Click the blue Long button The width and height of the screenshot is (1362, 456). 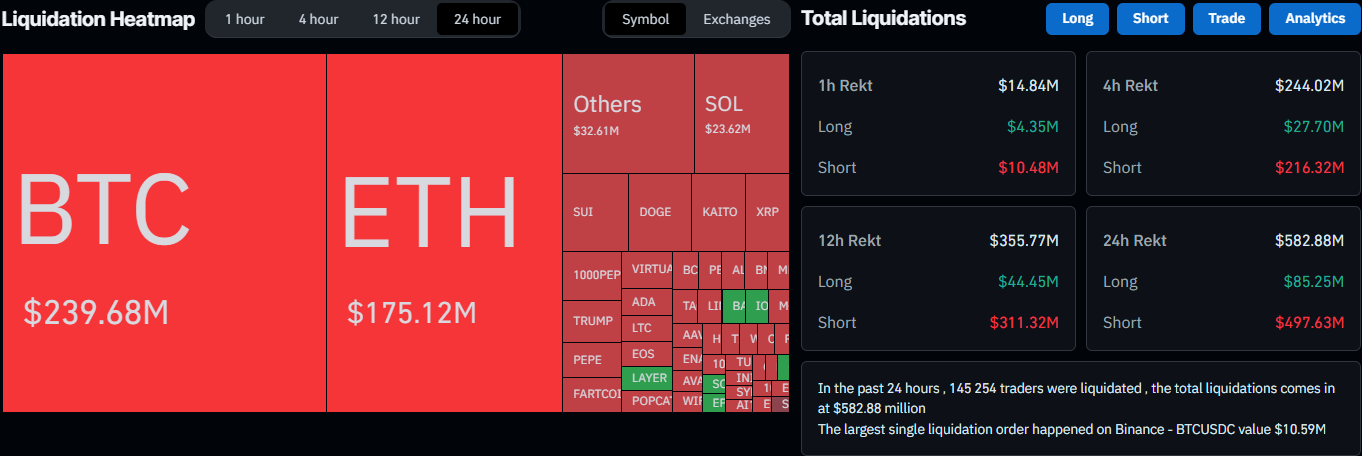pyautogui.click(x=1077, y=18)
